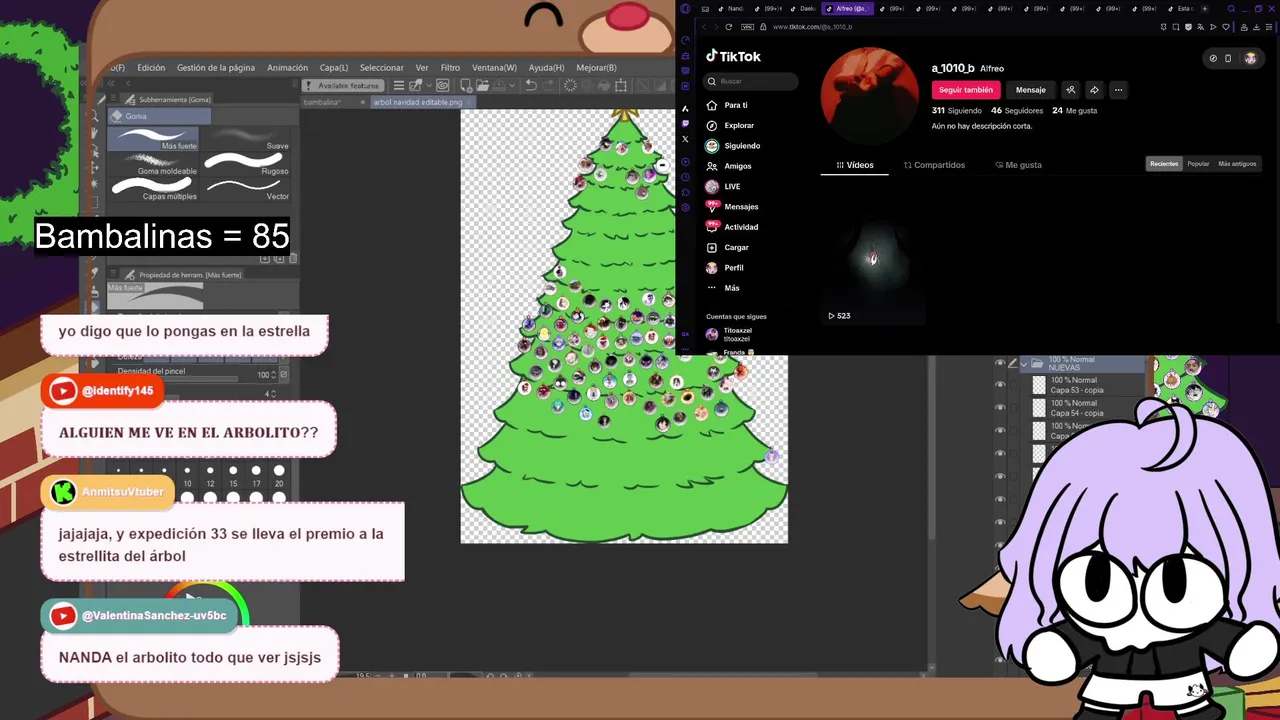Open the Filtro menu
Viewport: 1280px width, 720px height.
coord(450,68)
